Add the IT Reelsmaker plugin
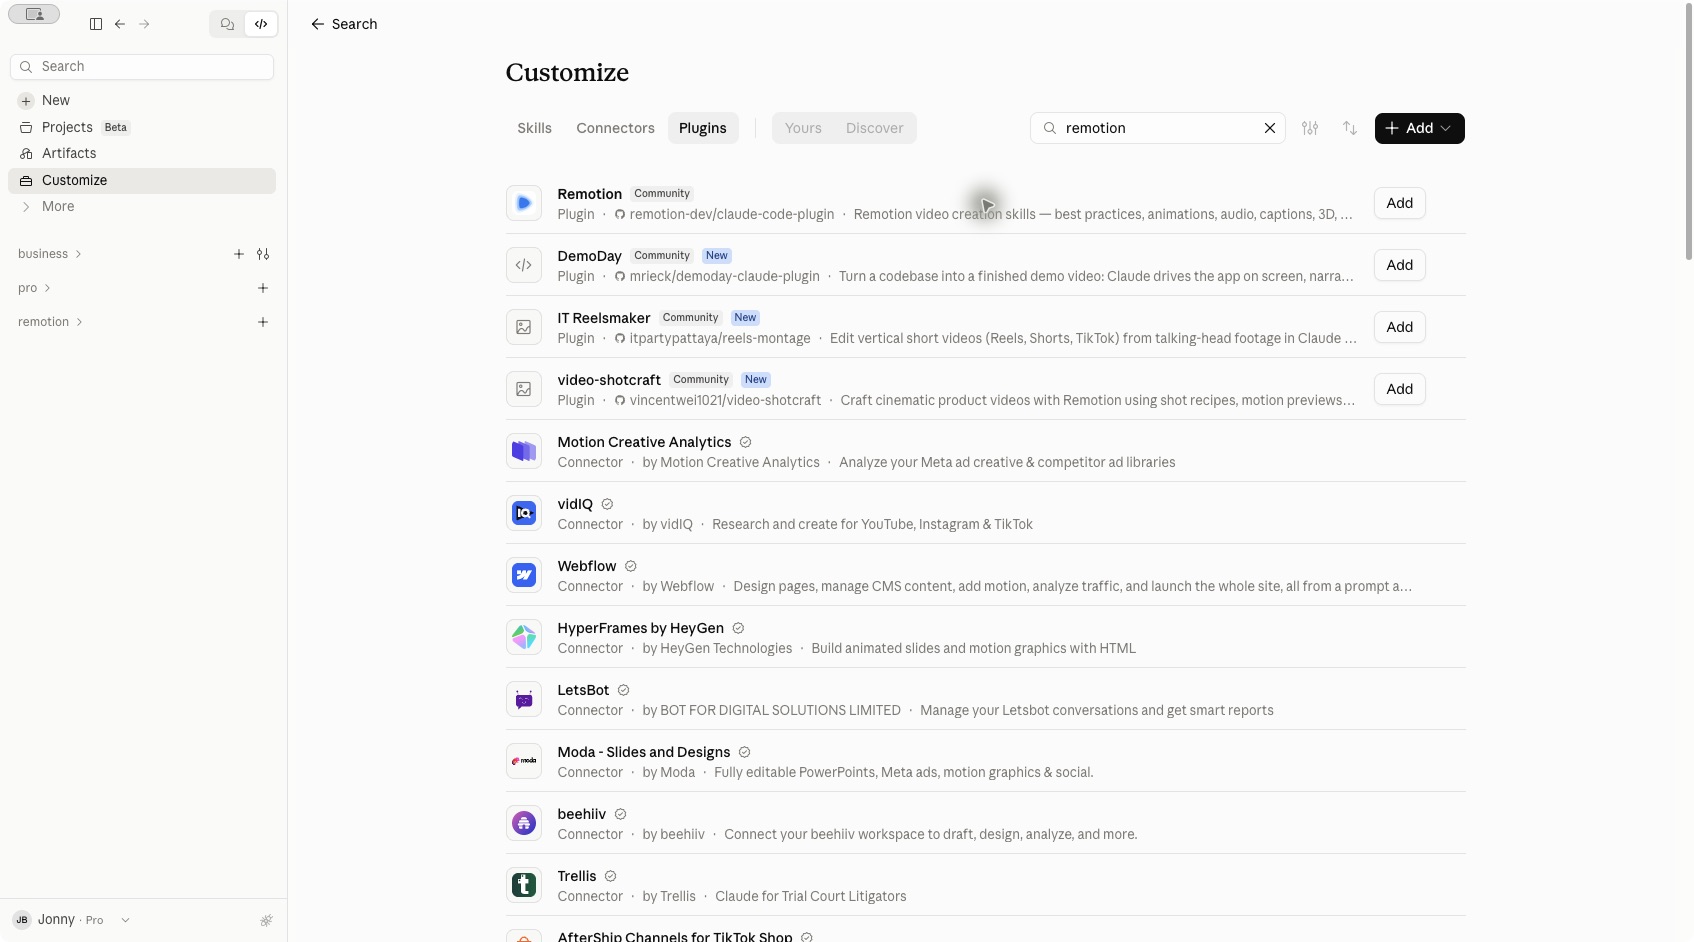This screenshot has height=942, width=1694. pos(1400,327)
